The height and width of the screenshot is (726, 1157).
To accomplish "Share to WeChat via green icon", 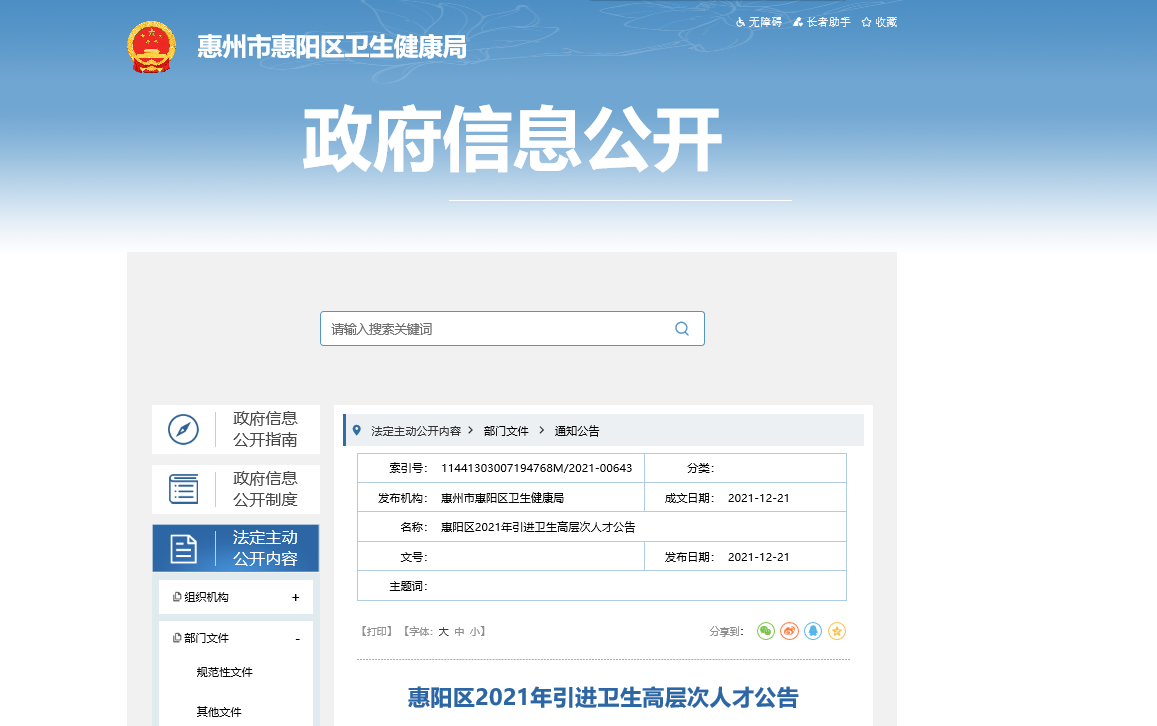I will (766, 631).
